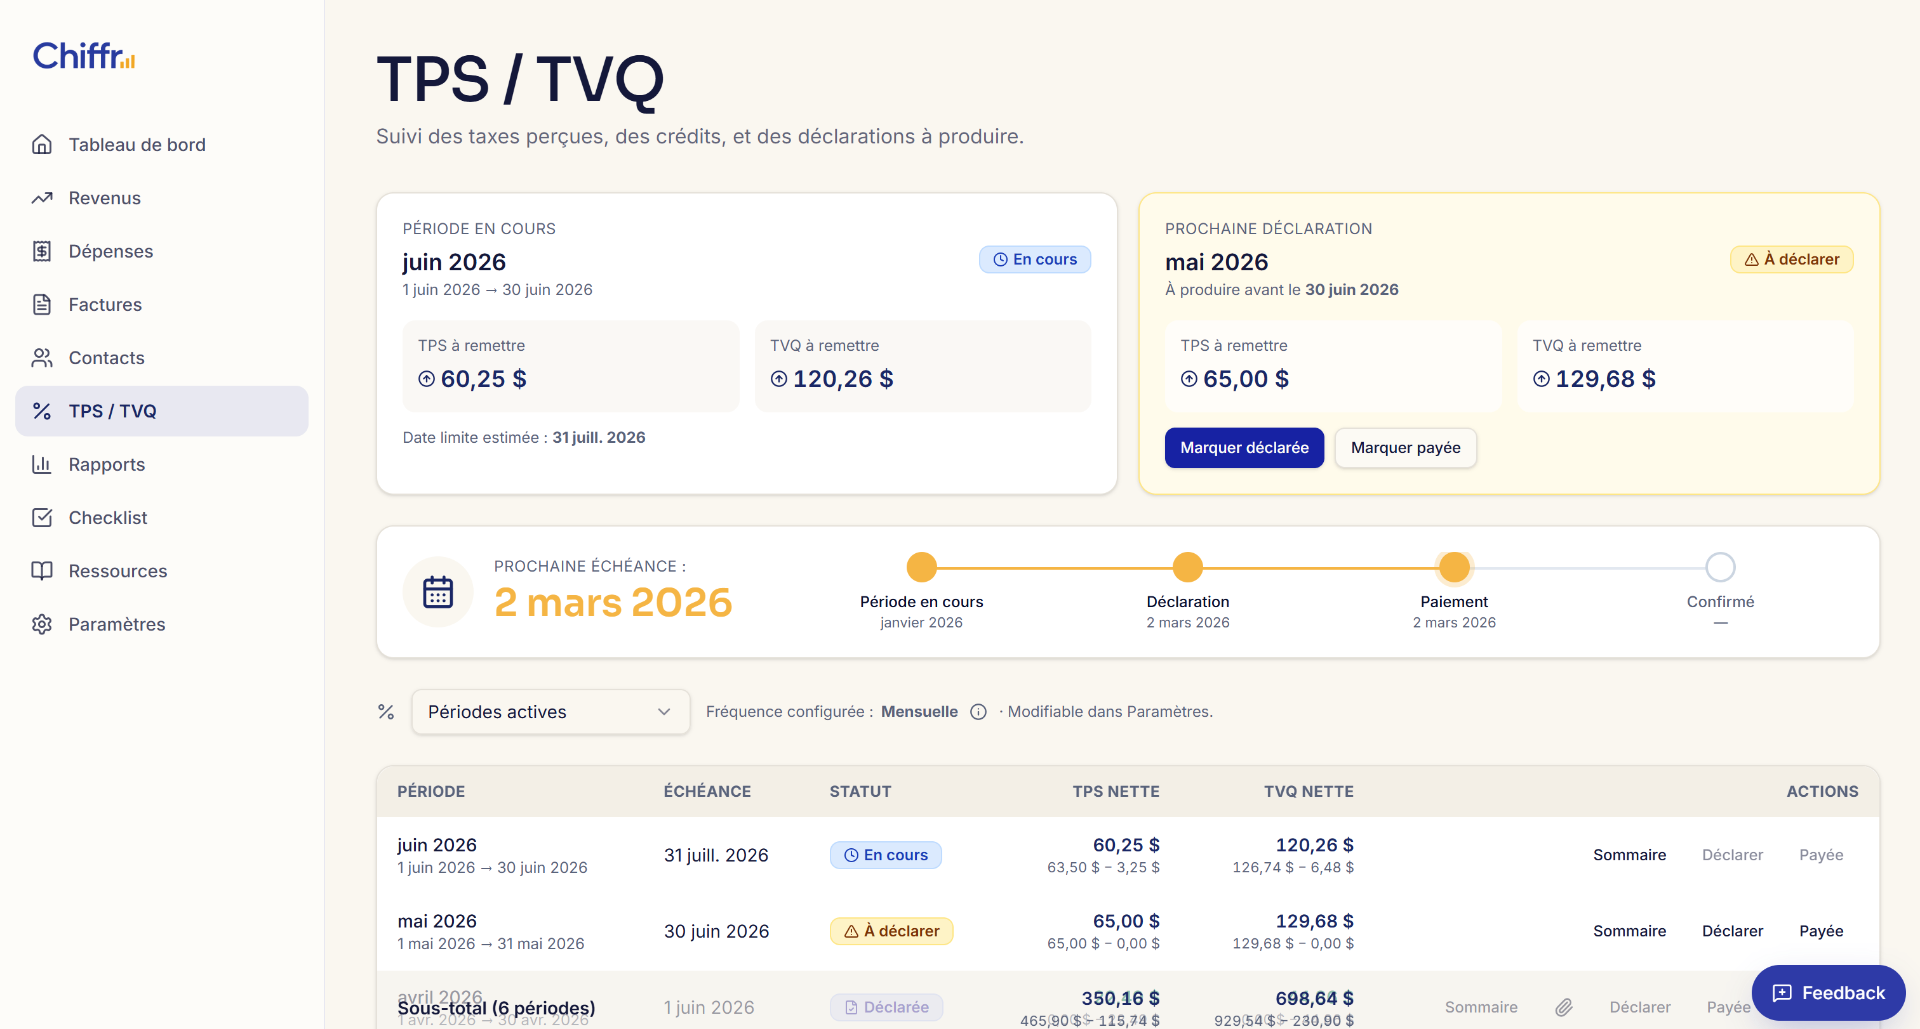Click arrow icon beside 129,68 $ TVQ
The height and width of the screenshot is (1029, 1920).
1541,379
